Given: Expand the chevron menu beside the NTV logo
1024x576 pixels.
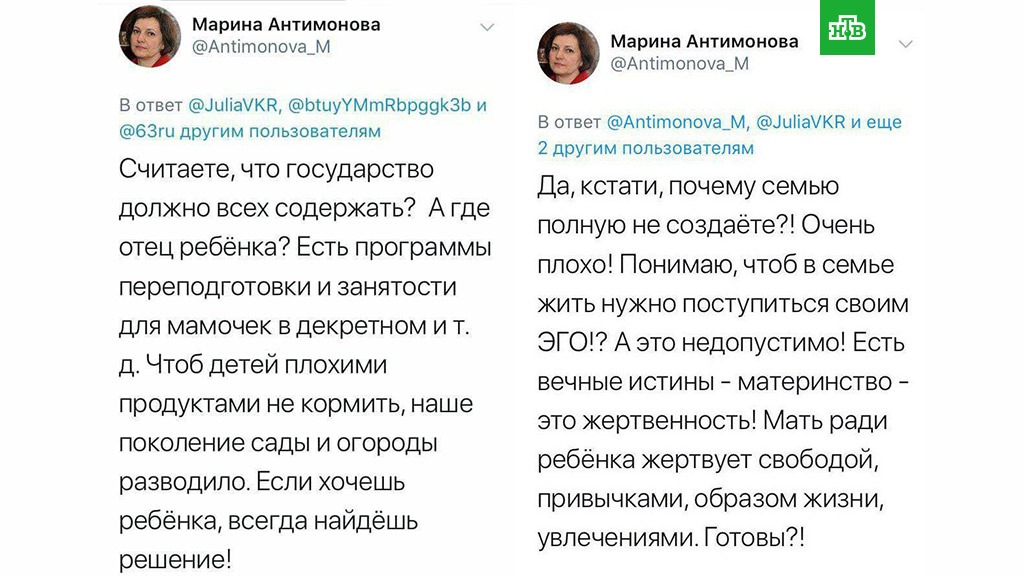Looking at the screenshot, I should (906, 44).
